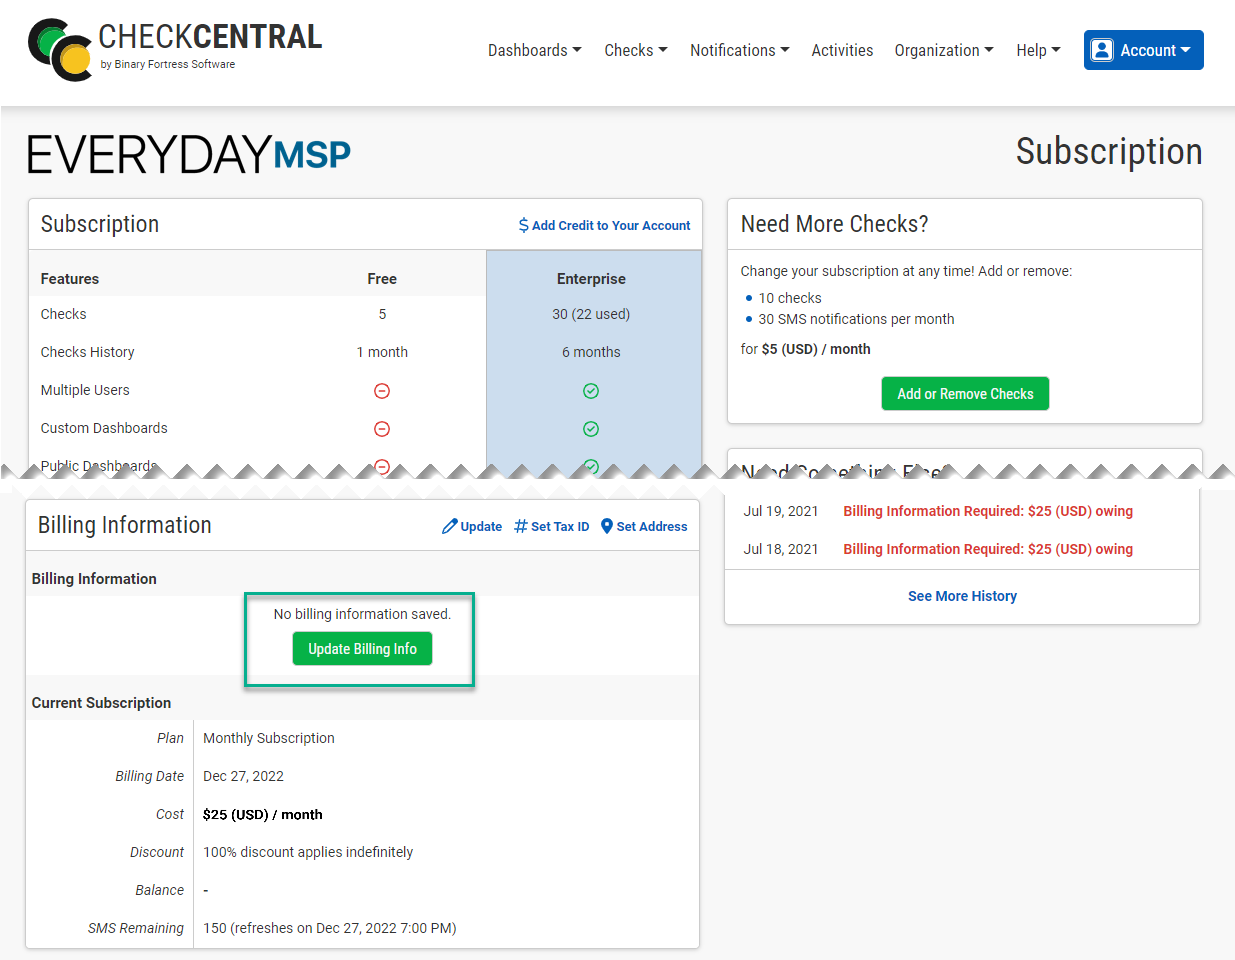The image size is (1235, 960).
Task: Open the Help dropdown
Action: point(1038,50)
